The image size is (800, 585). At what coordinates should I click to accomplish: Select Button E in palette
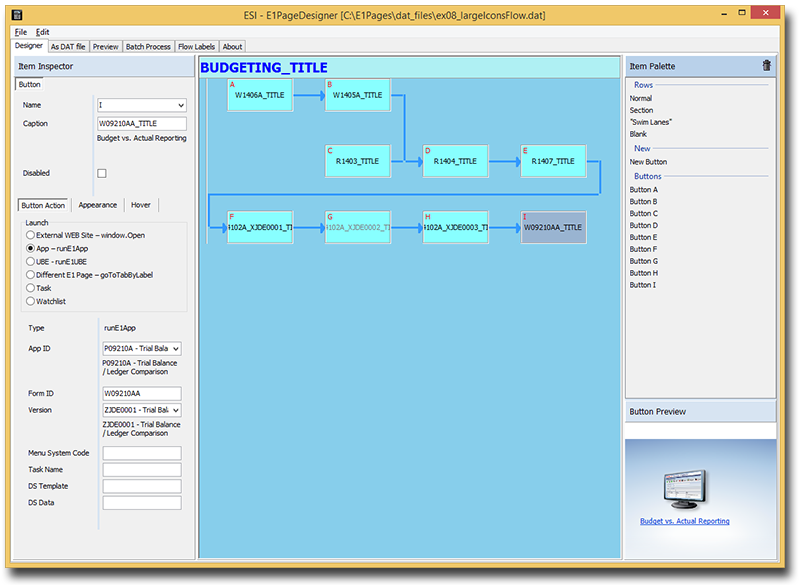643,237
